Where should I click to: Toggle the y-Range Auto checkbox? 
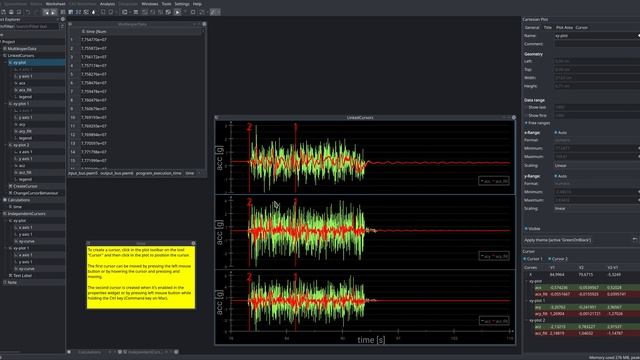click(556, 176)
